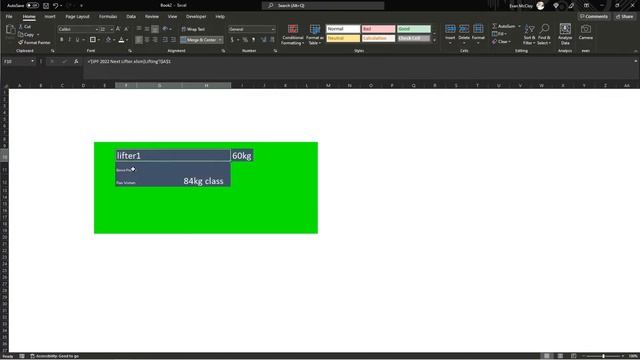Click the Copy button

click(26, 35)
